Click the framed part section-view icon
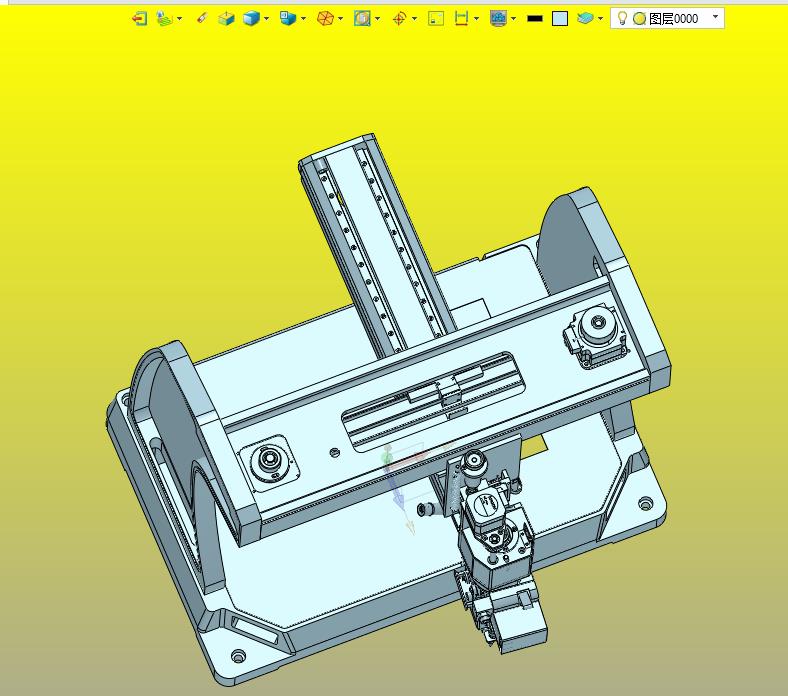Image resolution: width=788 pixels, height=696 pixels. pos(362,19)
